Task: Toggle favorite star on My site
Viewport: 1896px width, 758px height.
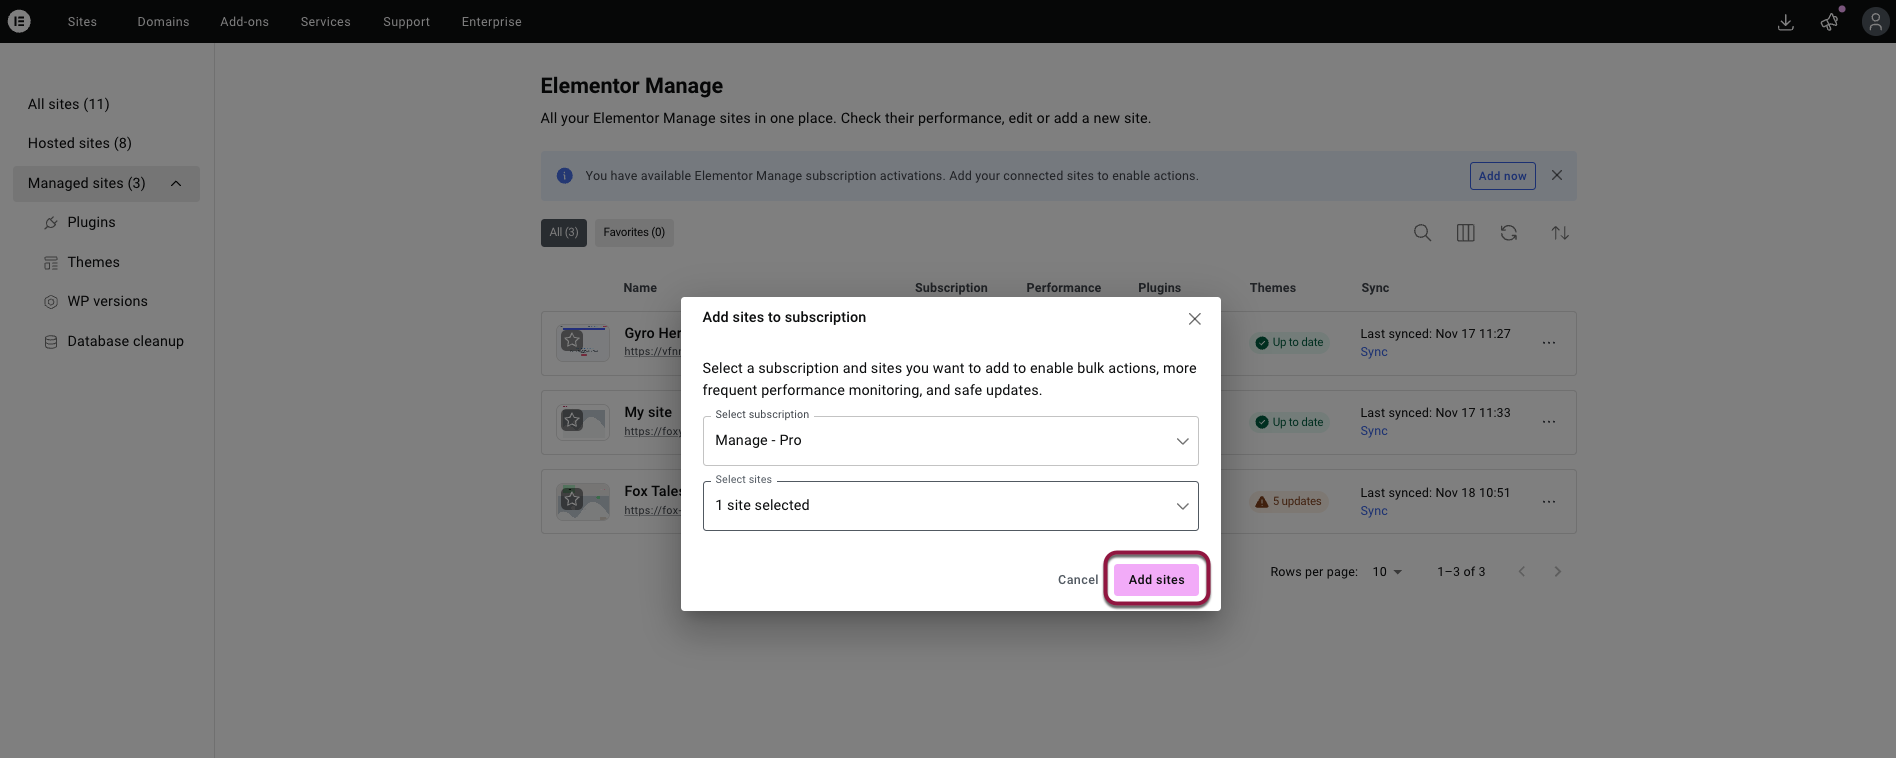Action: (572, 420)
